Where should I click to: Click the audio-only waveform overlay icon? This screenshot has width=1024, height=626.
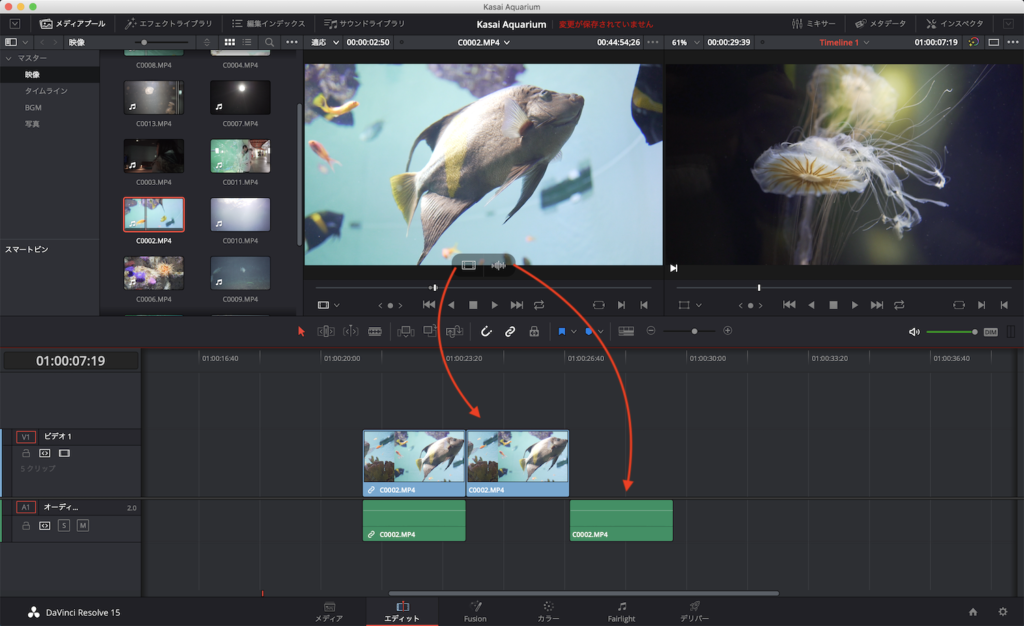(498, 265)
